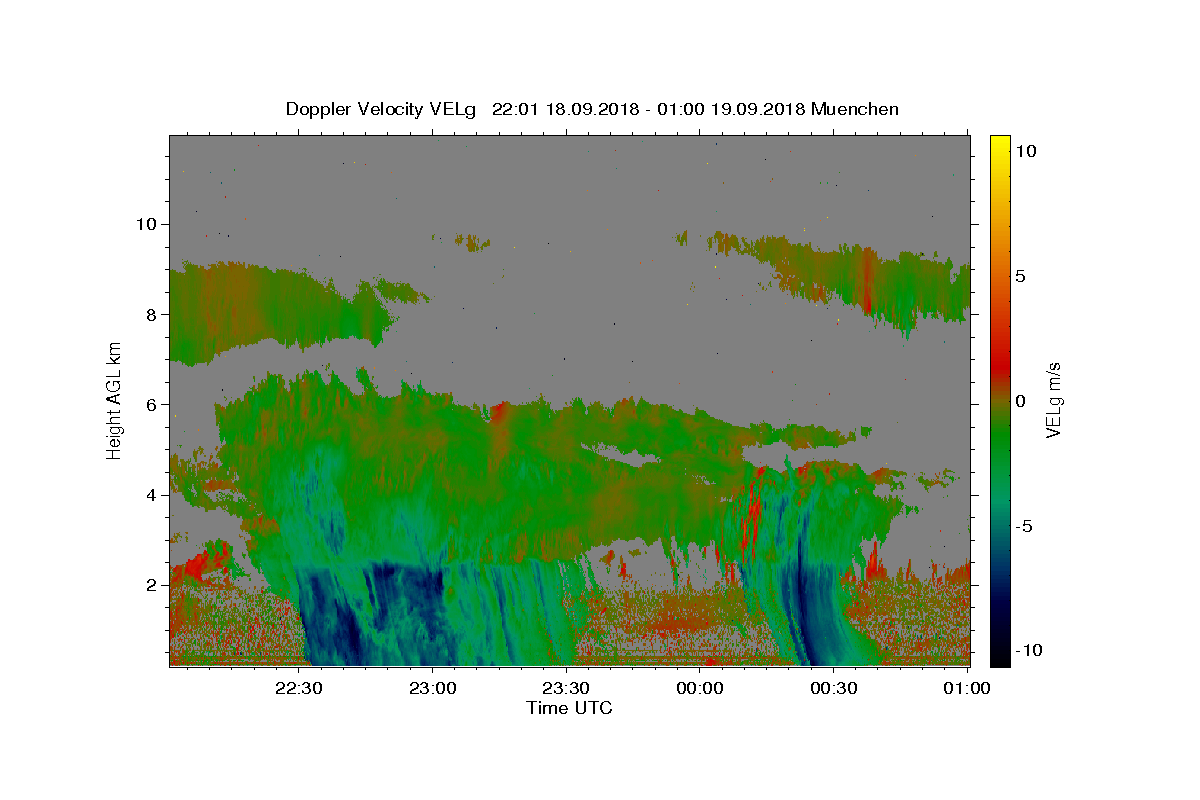The width and height of the screenshot is (1200, 800).
Task: Click the '23:30' time tick label
Action: pos(566,689)
